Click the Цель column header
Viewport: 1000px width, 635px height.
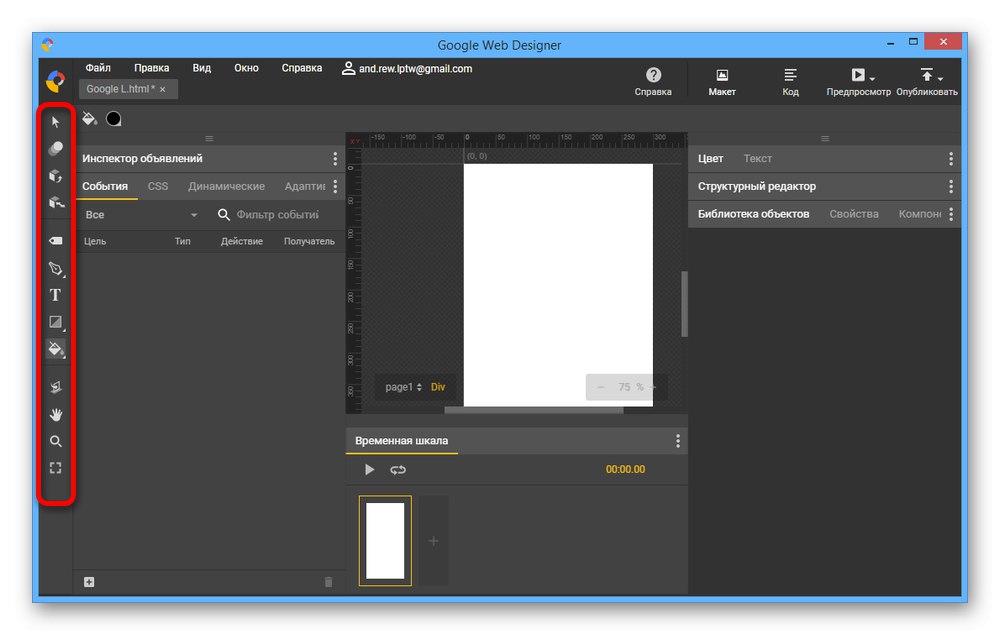[x=95, y=241]
